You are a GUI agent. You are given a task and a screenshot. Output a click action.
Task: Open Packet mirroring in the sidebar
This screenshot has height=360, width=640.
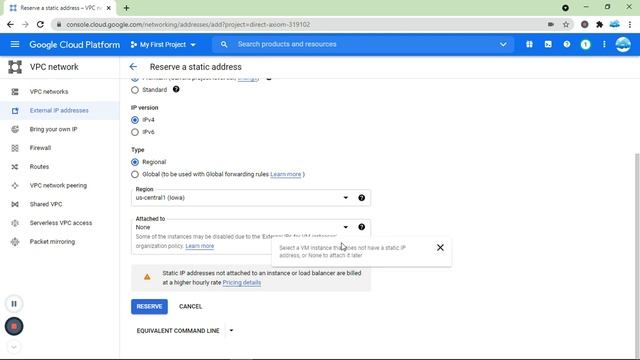click(52, 242)
